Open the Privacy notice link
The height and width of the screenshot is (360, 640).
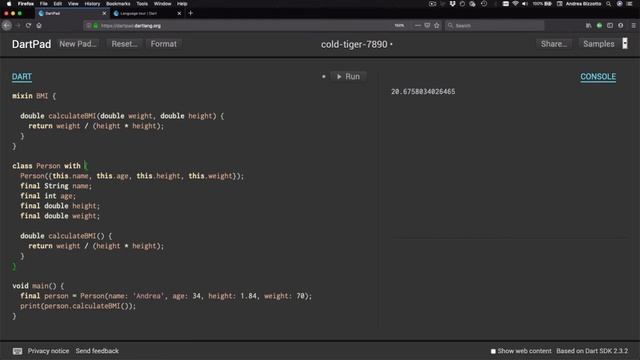(48, 351)
